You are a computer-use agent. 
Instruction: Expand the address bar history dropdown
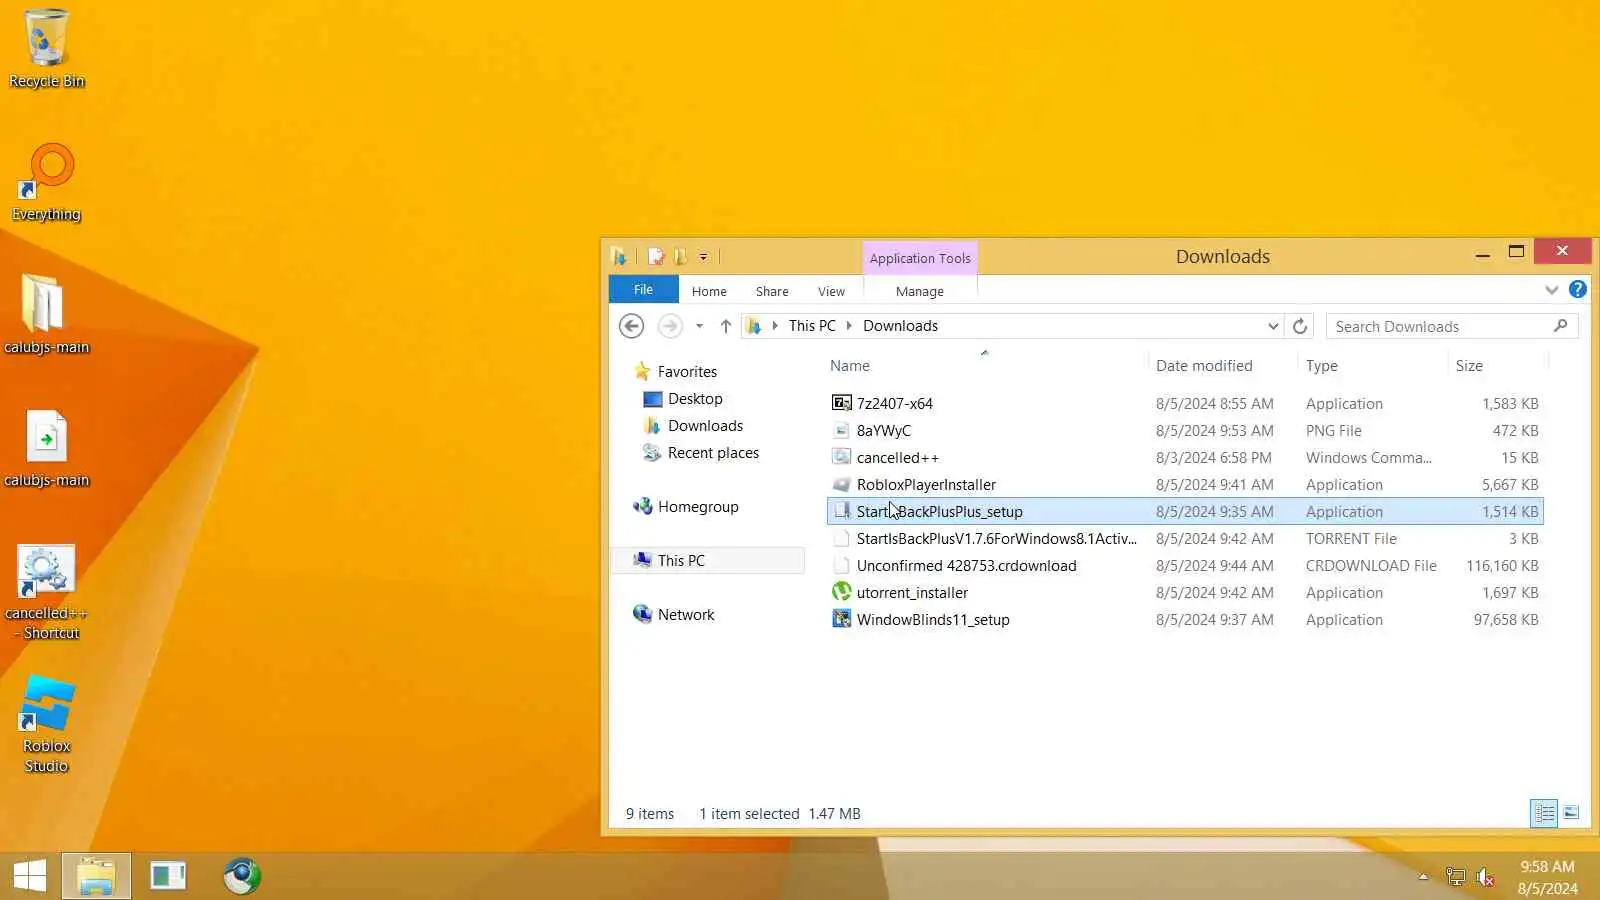(1273, 326)
